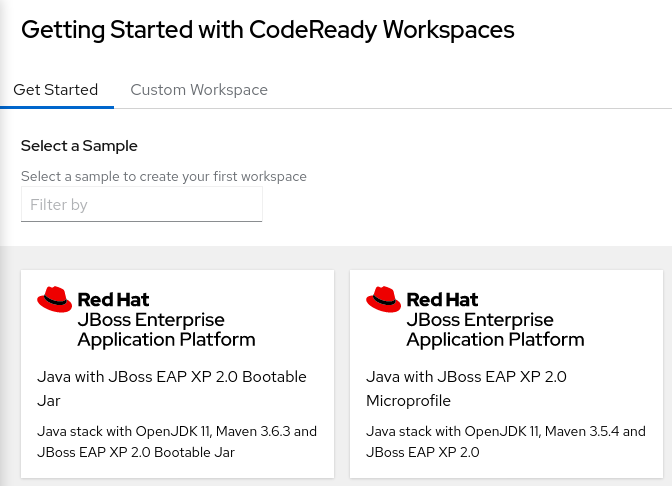This screenshot has width=672, height=486.
Task: Click the Maven 3.6.3 Bootable Jar stack description
Action: point(177,441)
